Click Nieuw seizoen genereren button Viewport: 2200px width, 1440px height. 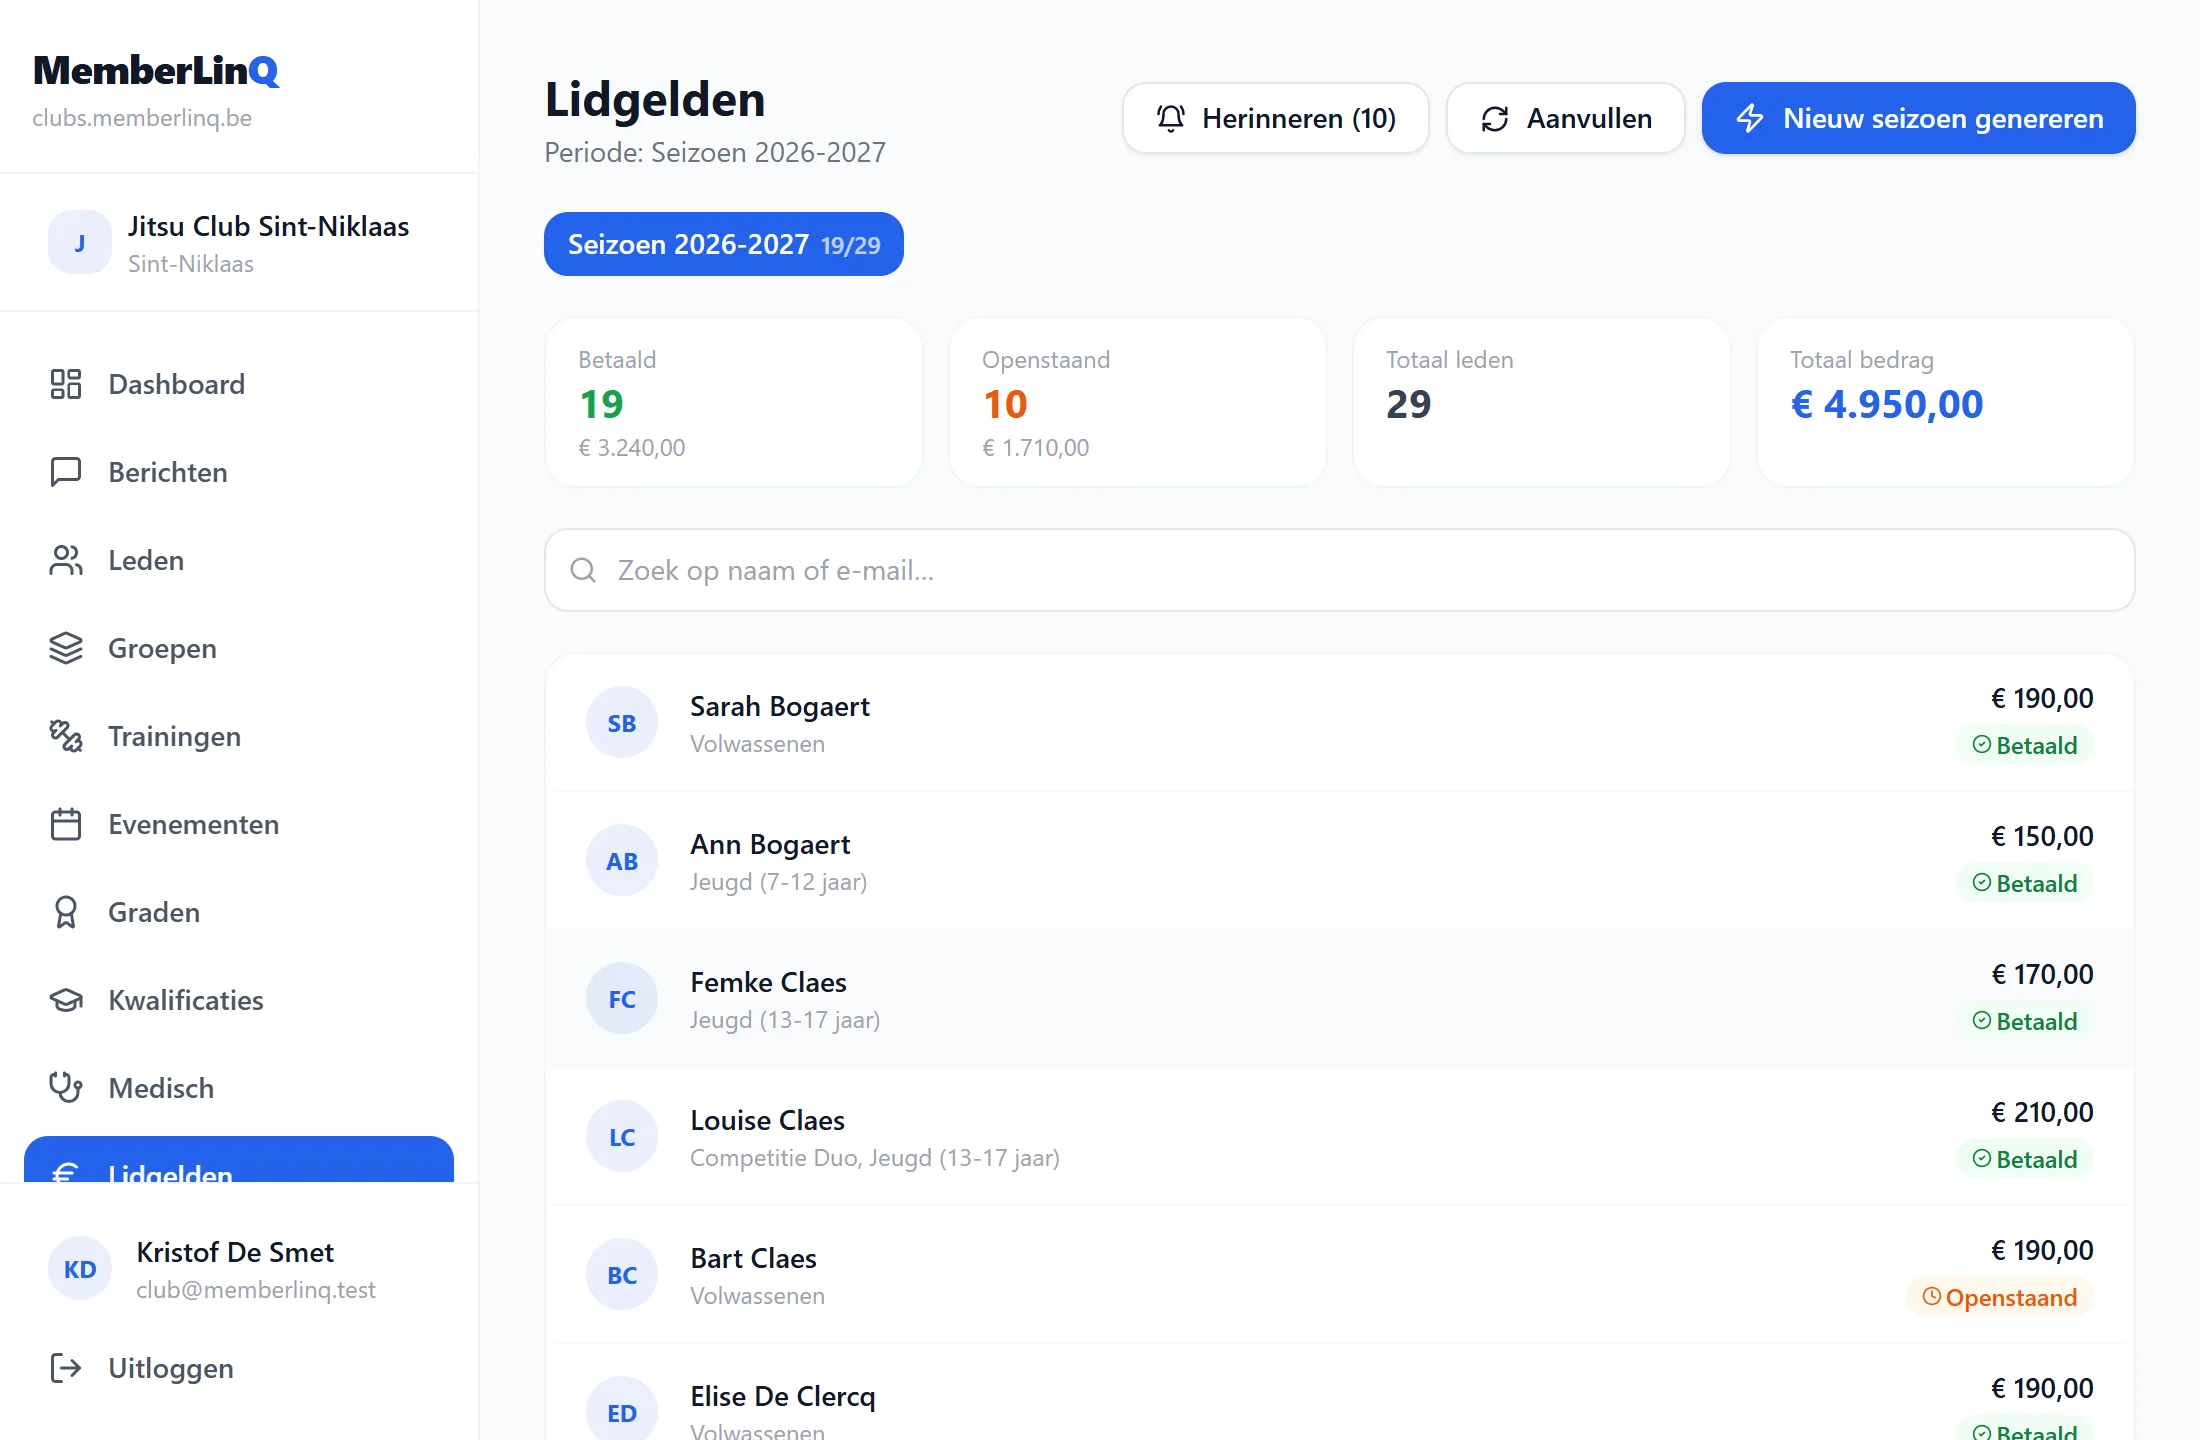tap(1918, 118)
